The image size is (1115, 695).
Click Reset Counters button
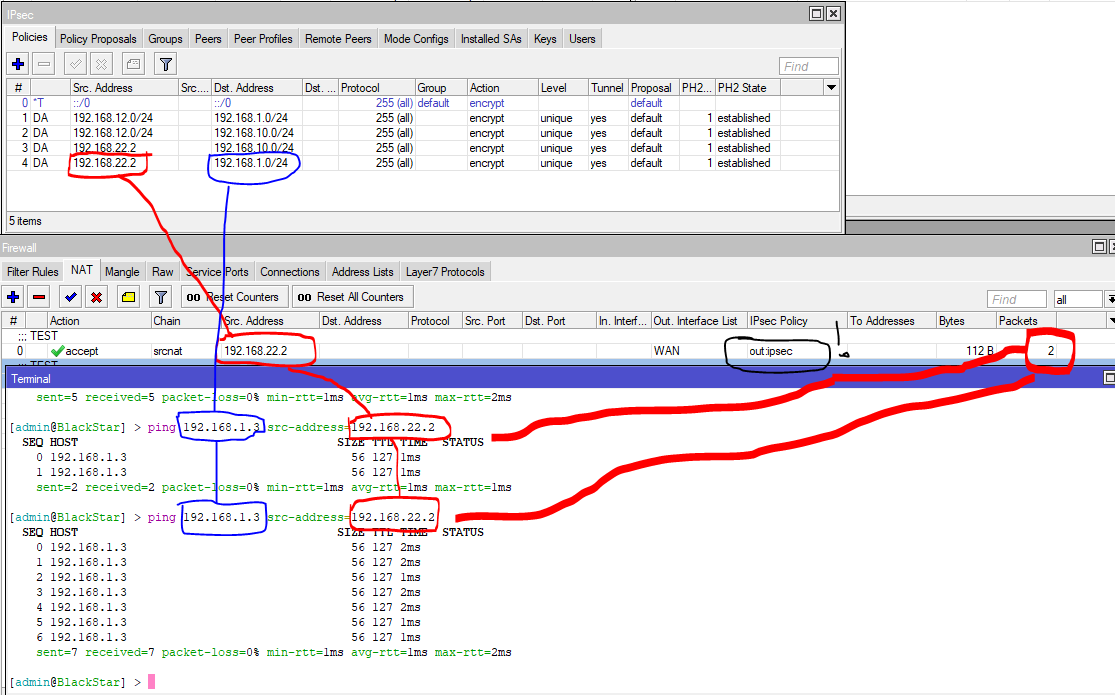(235, 297)
